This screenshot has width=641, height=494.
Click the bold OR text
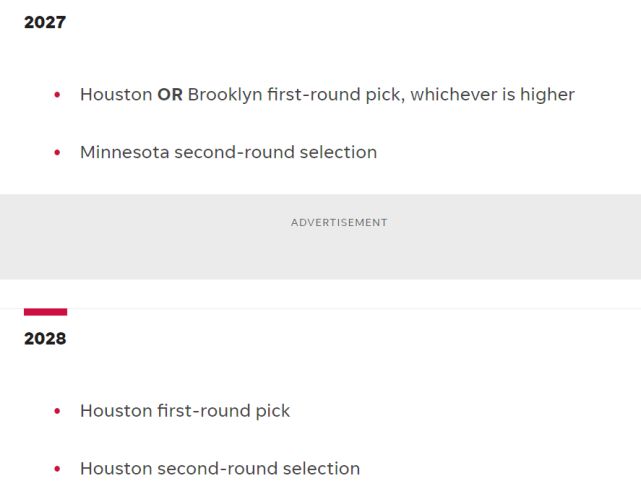coord(170,95)
